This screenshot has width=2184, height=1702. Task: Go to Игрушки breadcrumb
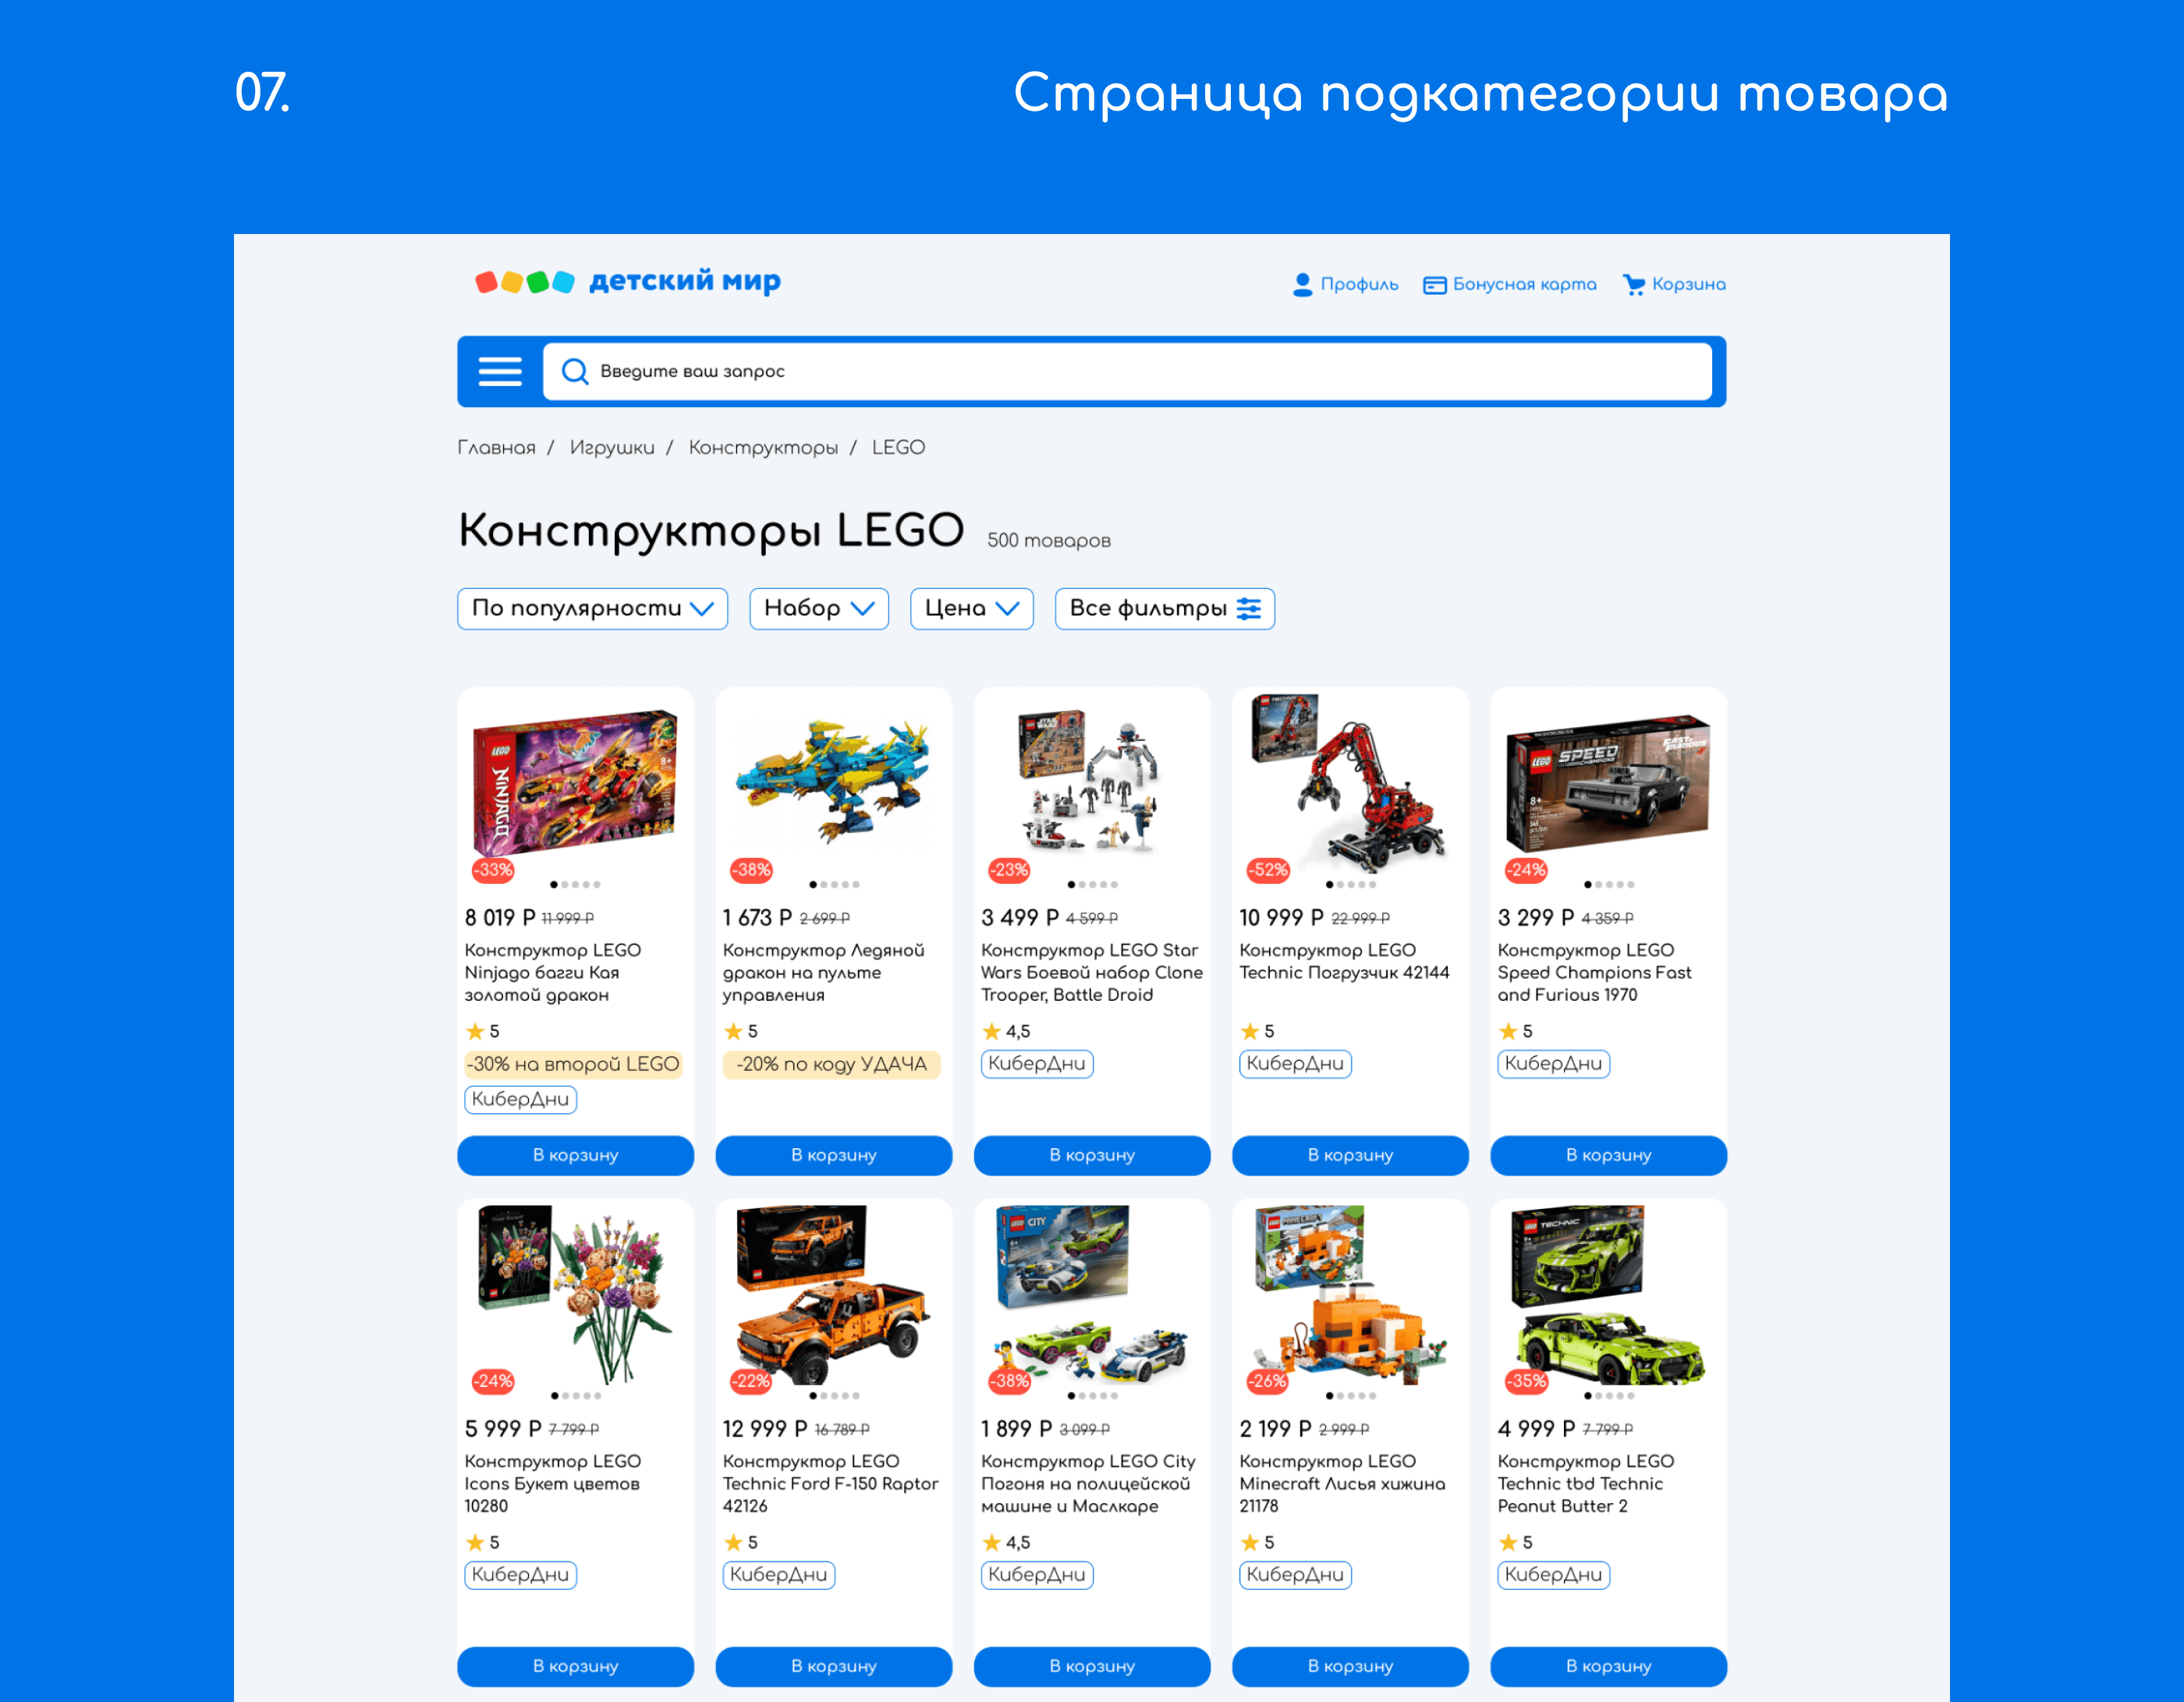612,448
